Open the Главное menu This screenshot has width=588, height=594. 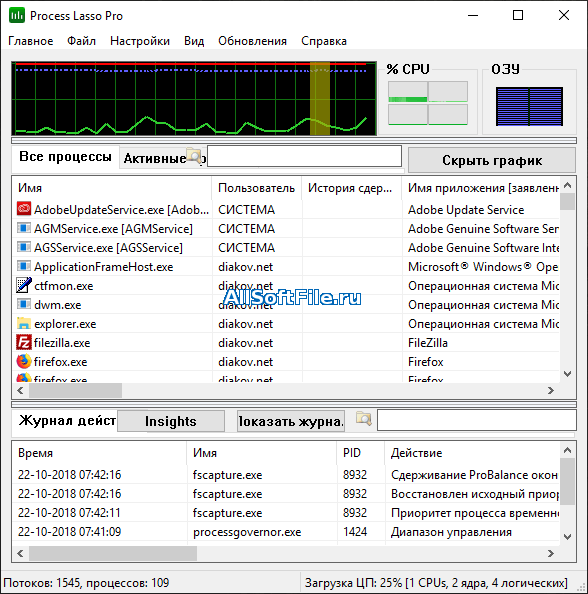[31, 41]
